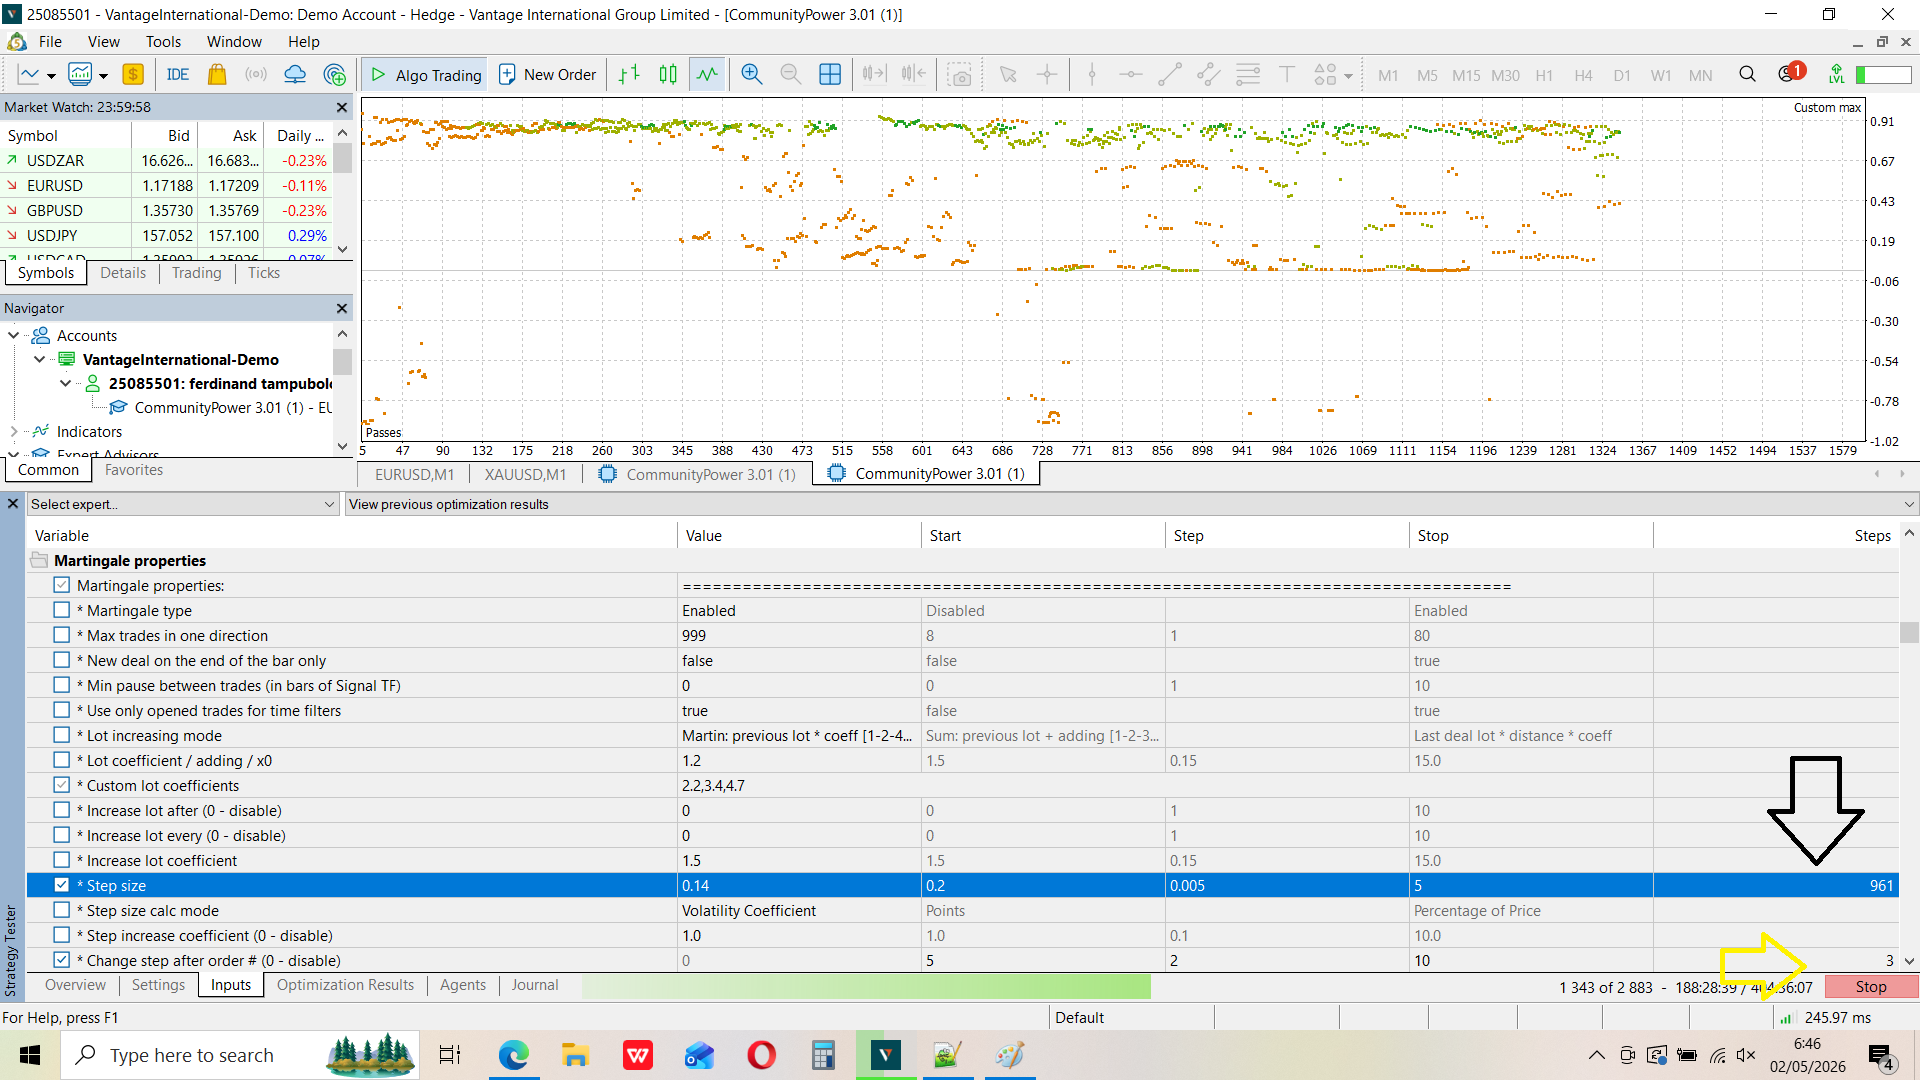The height and width of the screenshot is (1080, 1920).
Task: Tile chart windows with grid icon
Action: (x=830, y=75)
